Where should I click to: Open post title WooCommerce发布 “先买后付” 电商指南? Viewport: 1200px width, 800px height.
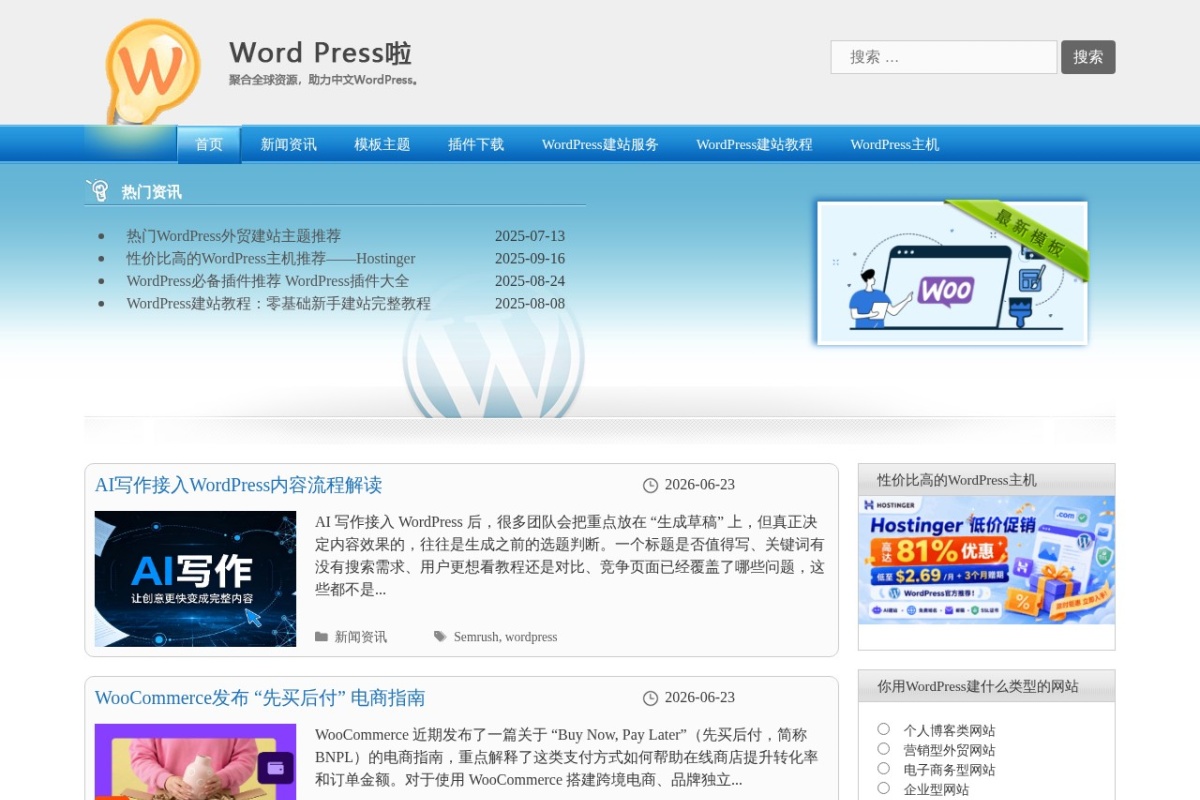(260, 698)
